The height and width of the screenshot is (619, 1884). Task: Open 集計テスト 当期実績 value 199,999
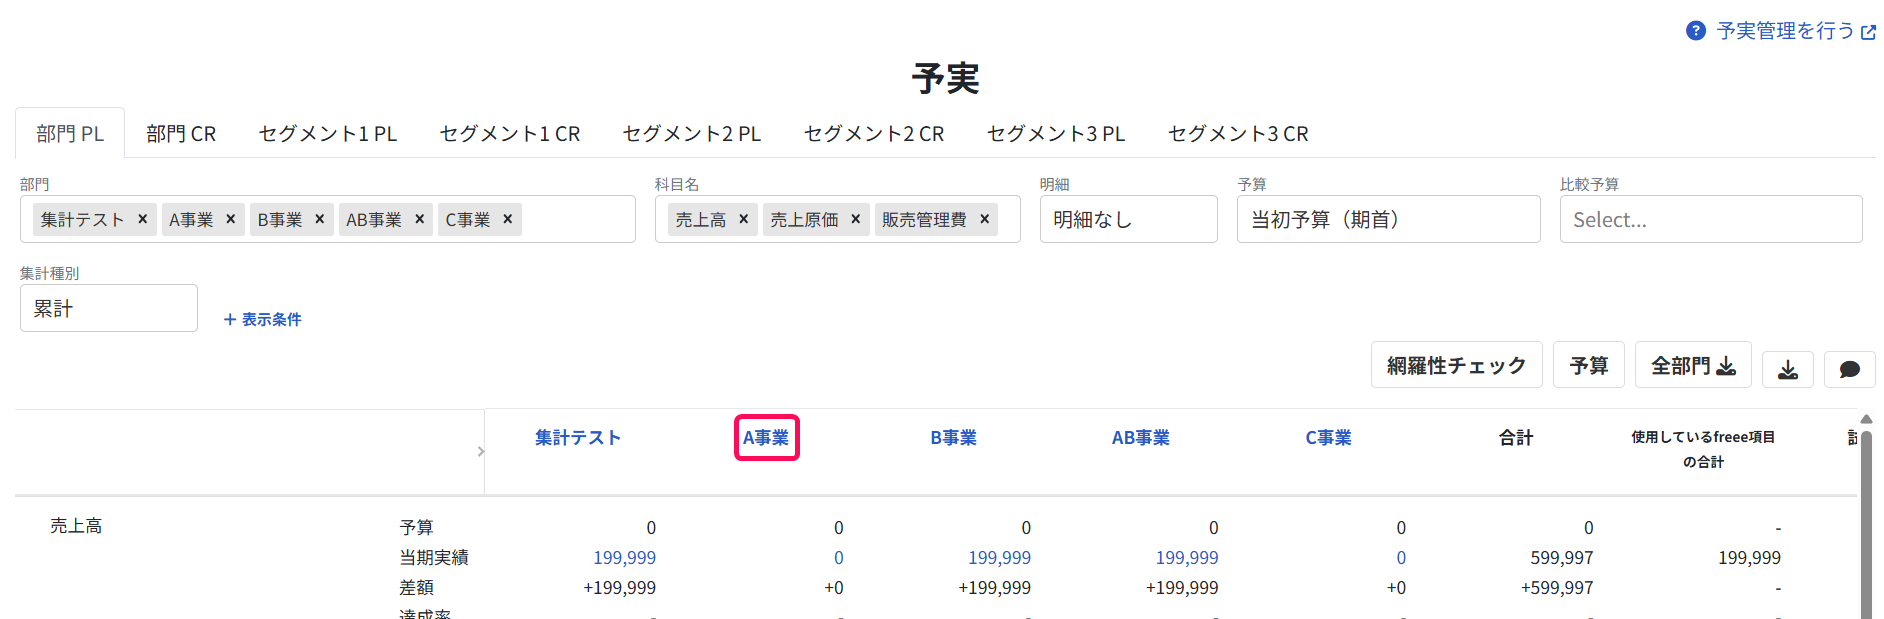[625, 558]
